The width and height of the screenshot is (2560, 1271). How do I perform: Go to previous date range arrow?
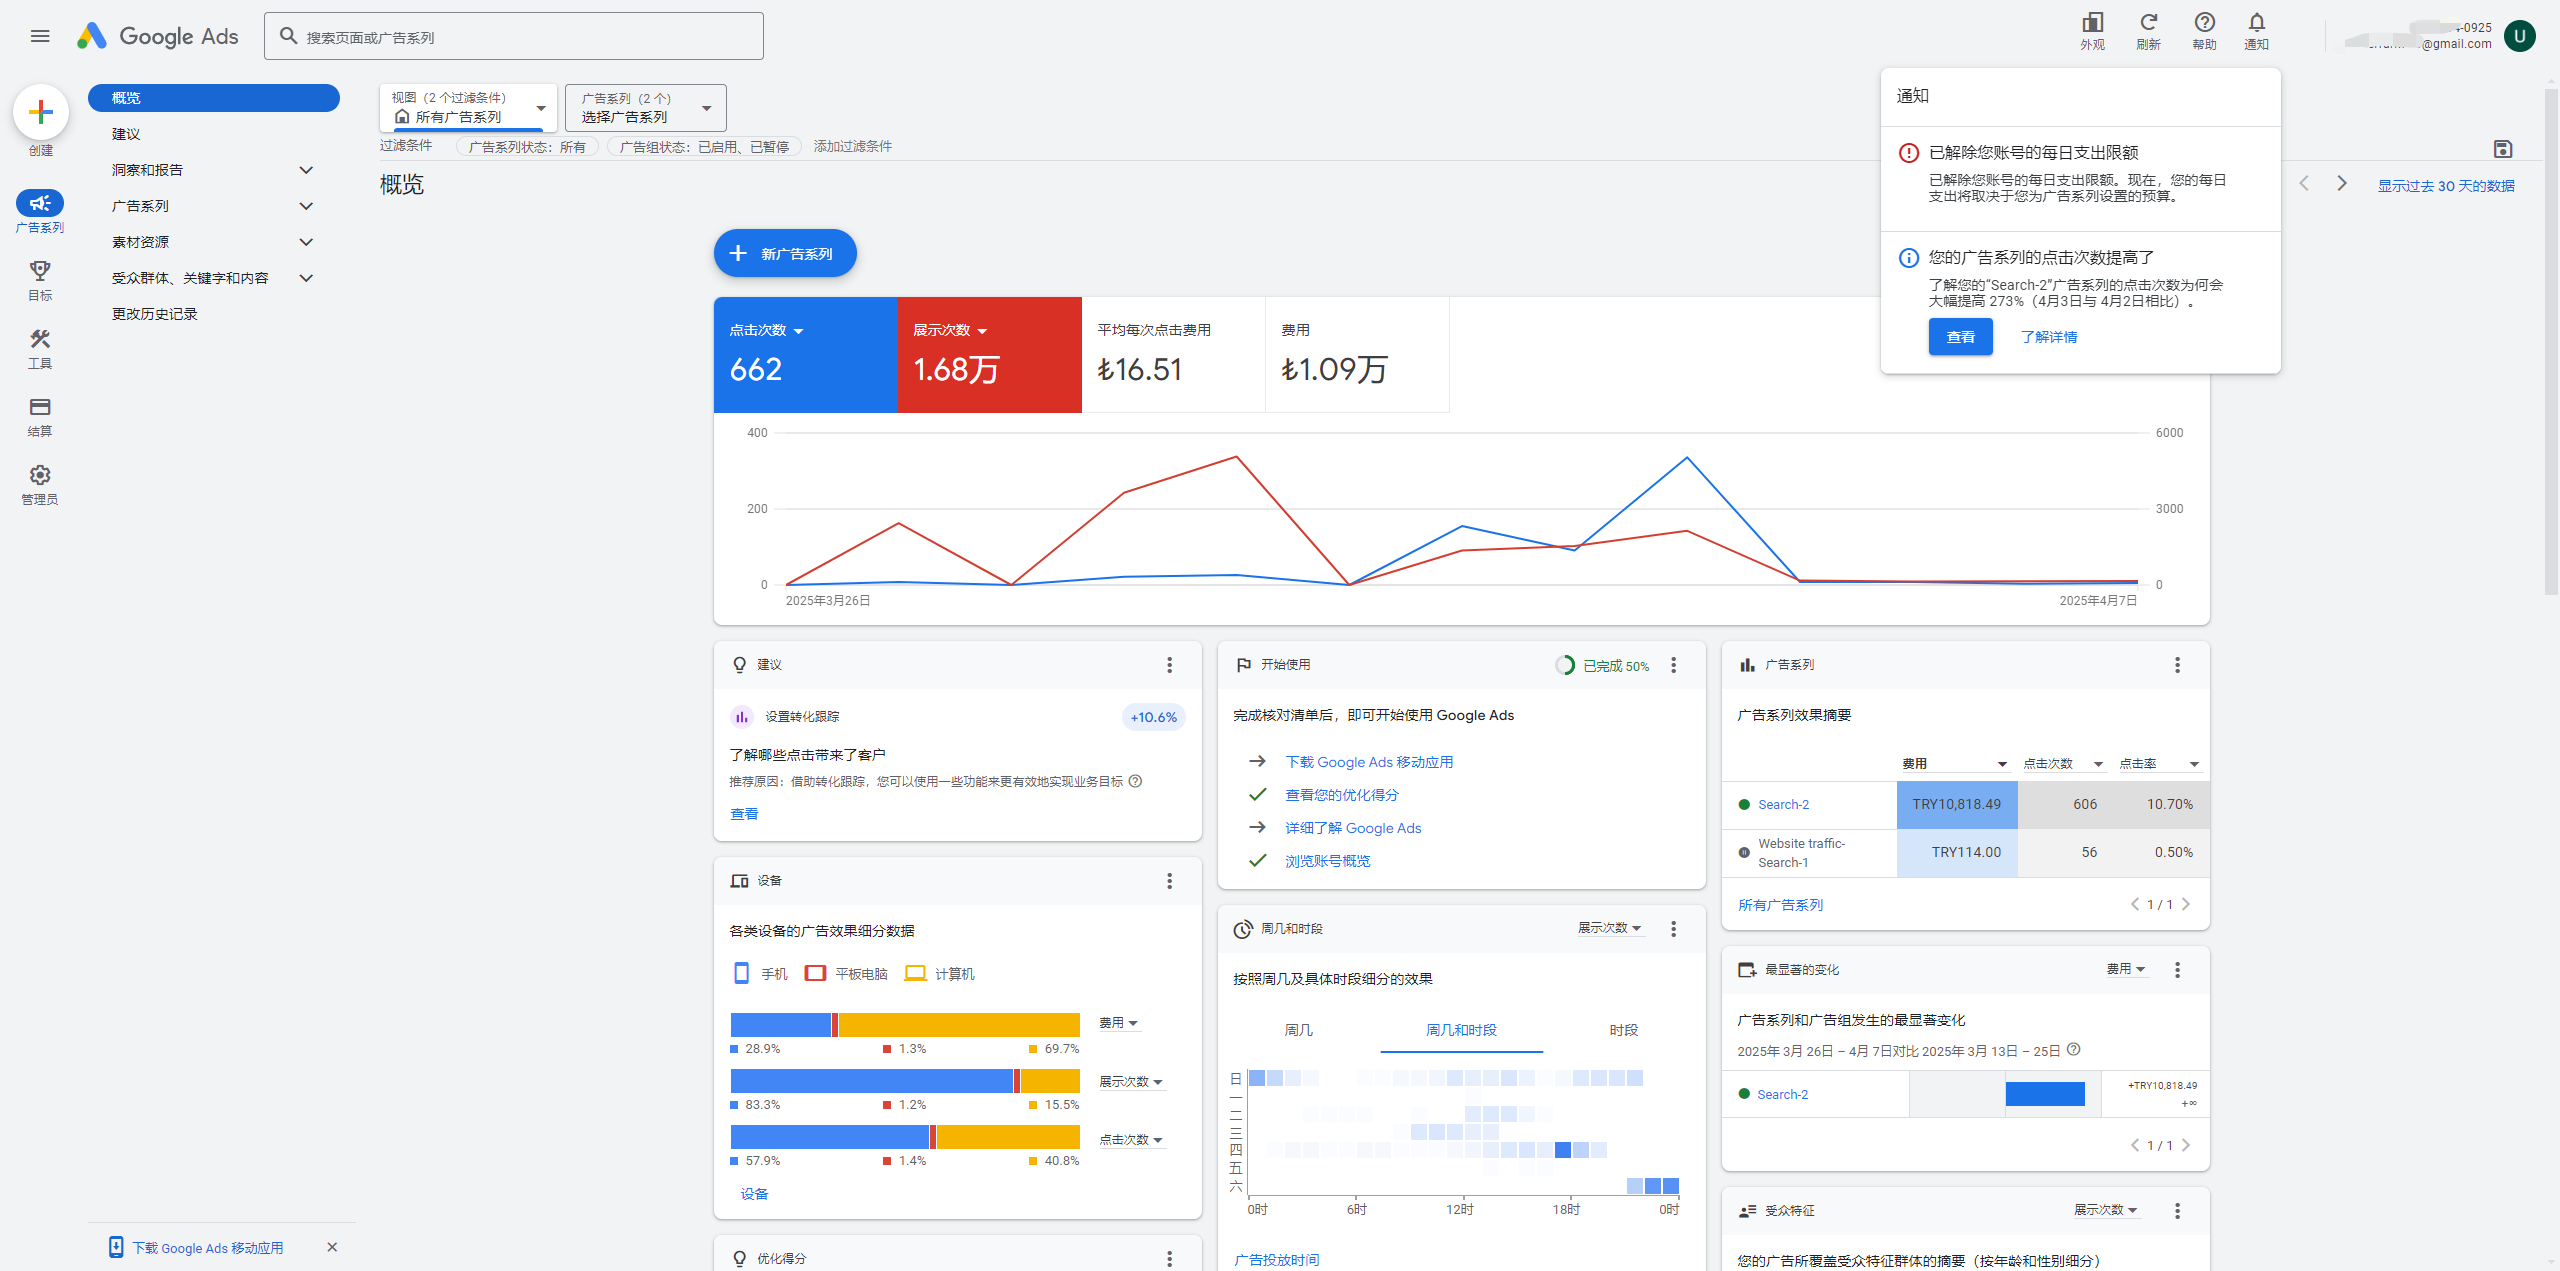[x=2304, y=184]
